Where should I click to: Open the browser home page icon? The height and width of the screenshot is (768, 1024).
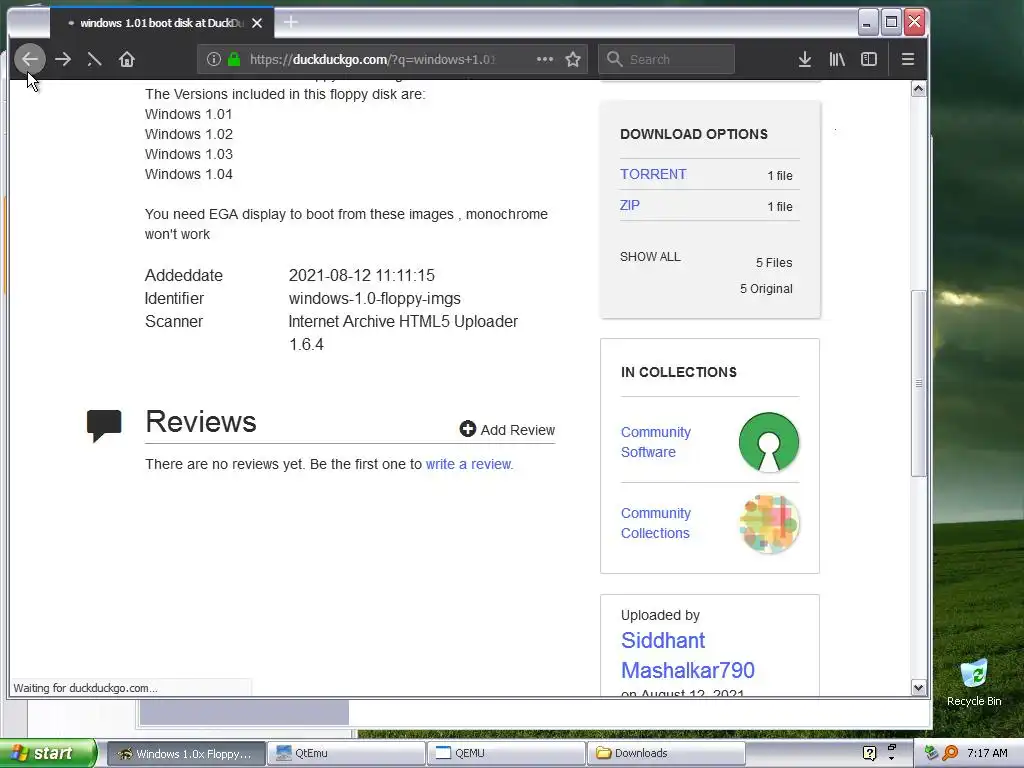pos(127,59)
